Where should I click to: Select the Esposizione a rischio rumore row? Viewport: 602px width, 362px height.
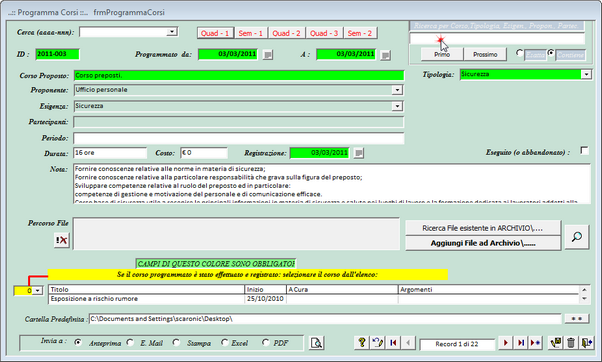pos(314,299)
